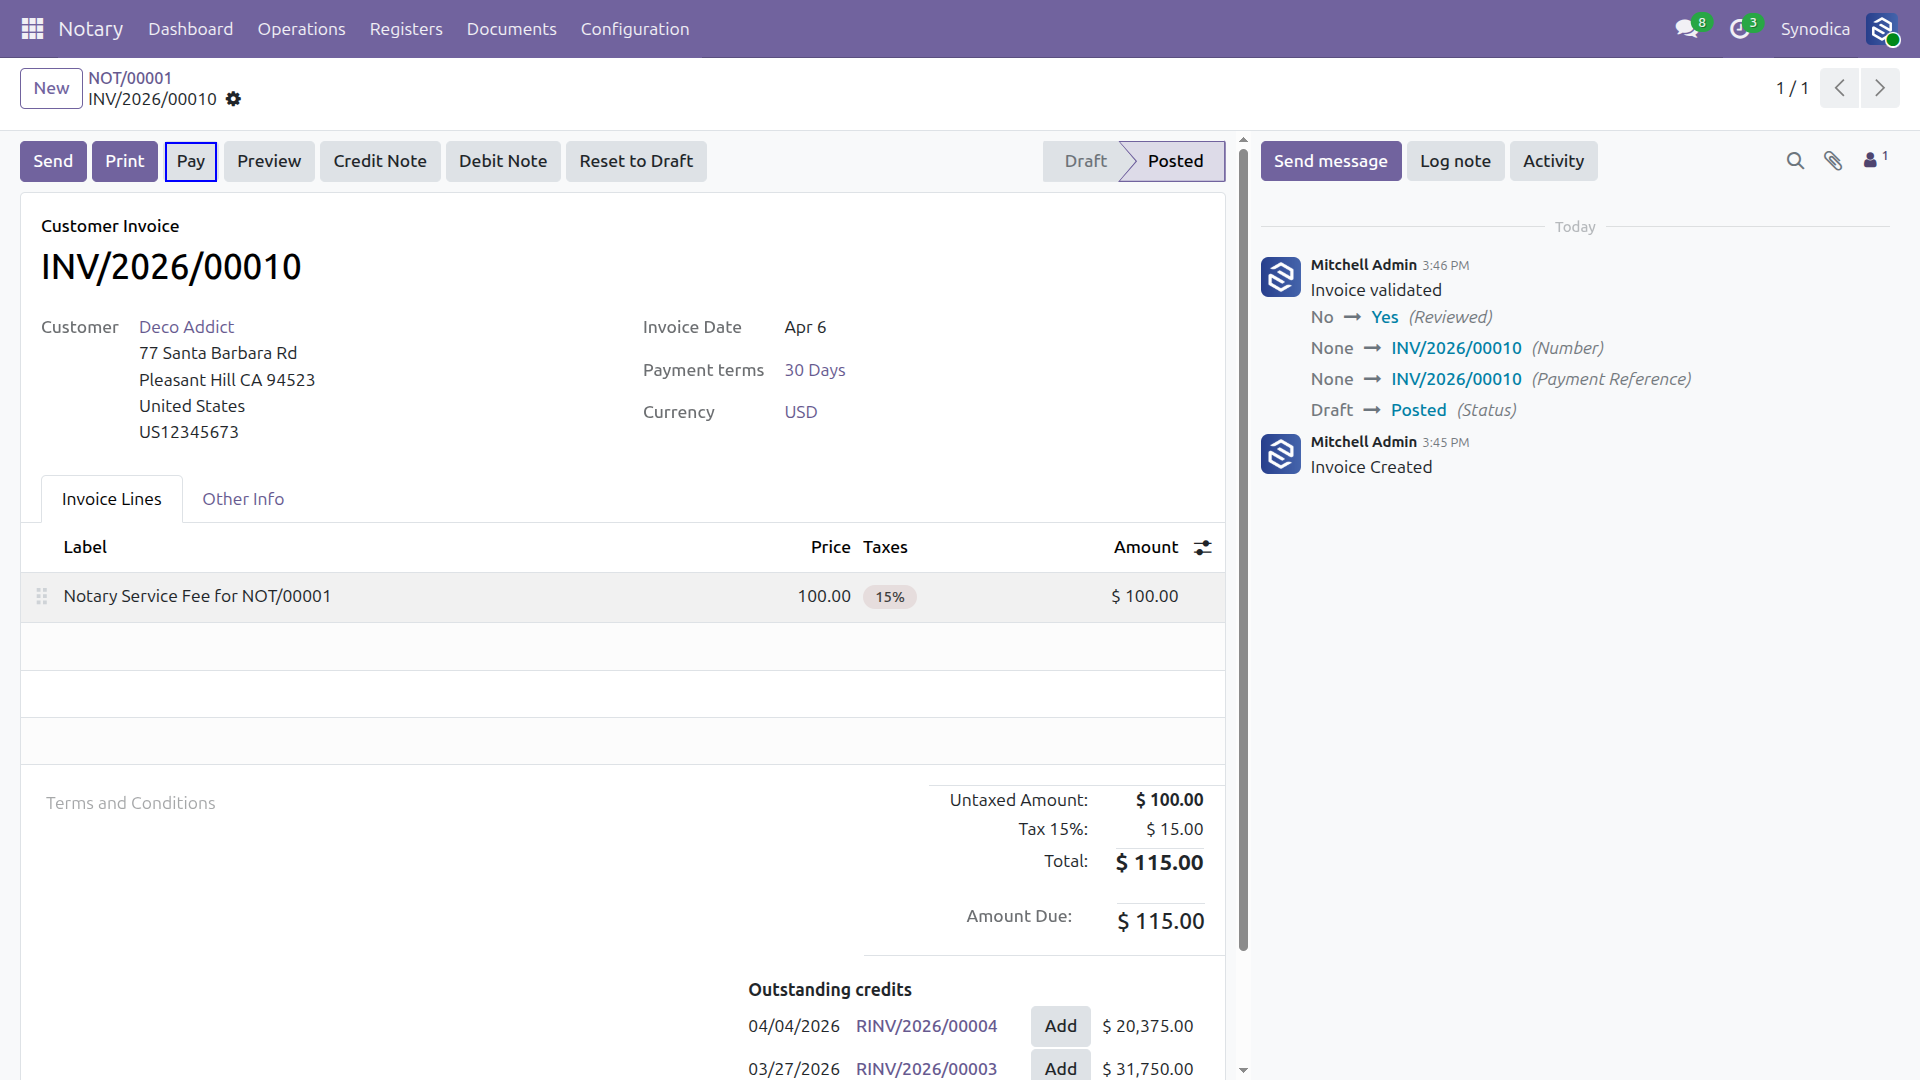The width and height of the screenshot is (1920, 1080).
Task: Click the Notary Service Fee label
Action: tap(197, 596)
